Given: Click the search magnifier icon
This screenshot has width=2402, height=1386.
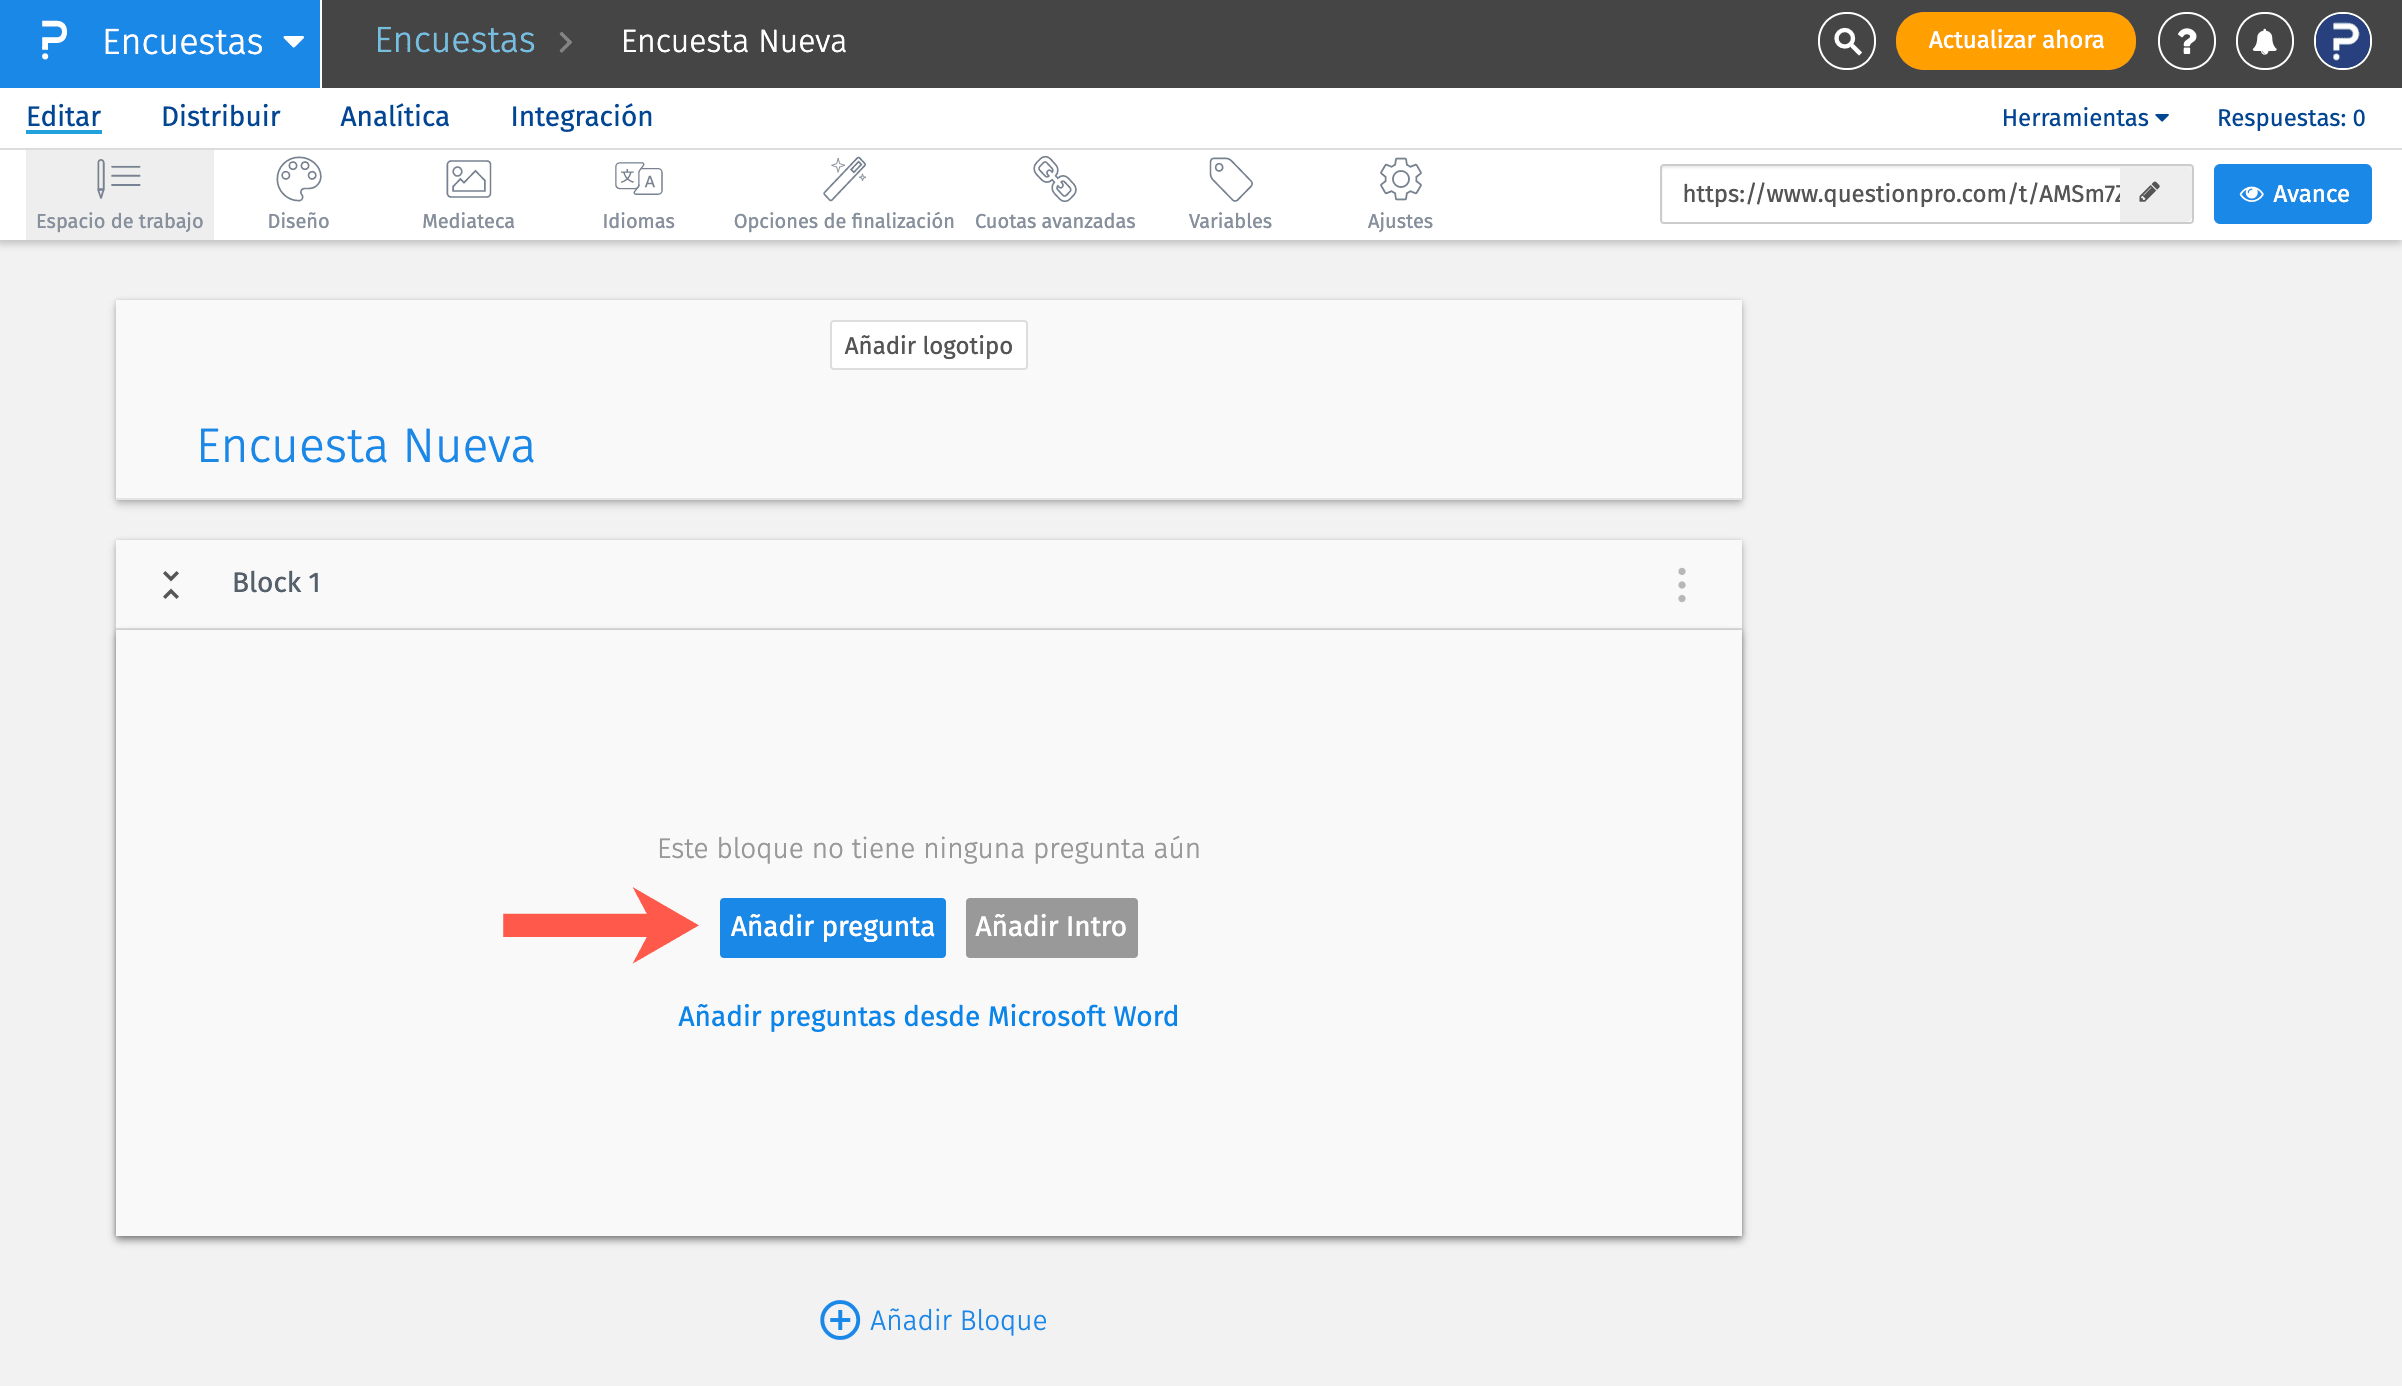Looking at the screenshot, I should pyautogui.click(x=1846, y=41).
